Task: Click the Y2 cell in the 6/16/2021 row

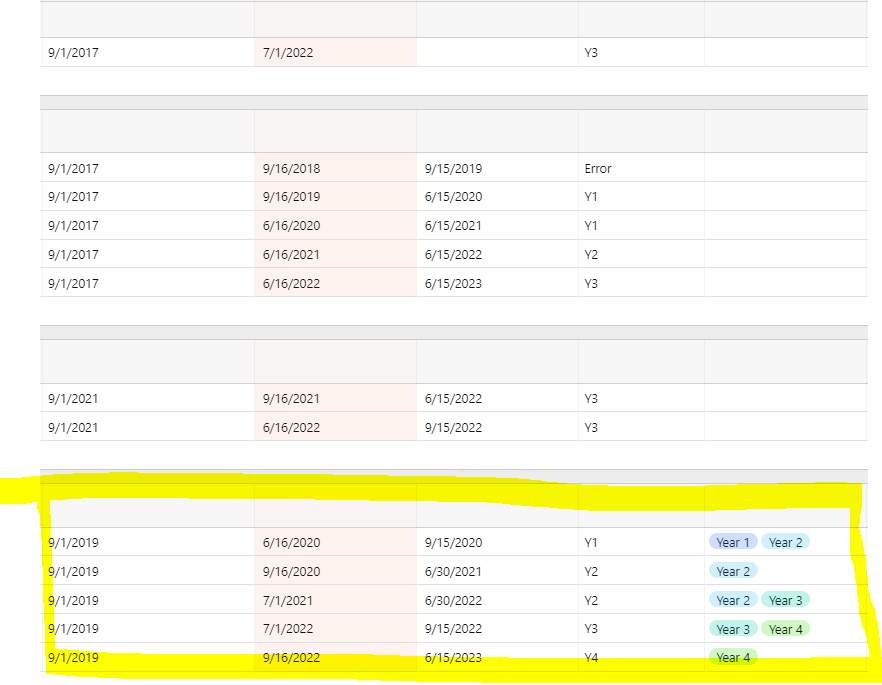Action: pos(641,254)
